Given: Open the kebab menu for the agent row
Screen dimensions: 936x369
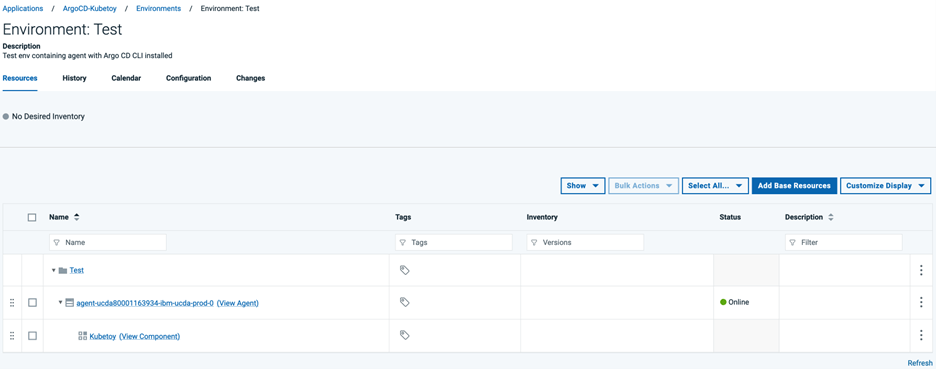Looking at the screenshot, I should coord(920,302).
